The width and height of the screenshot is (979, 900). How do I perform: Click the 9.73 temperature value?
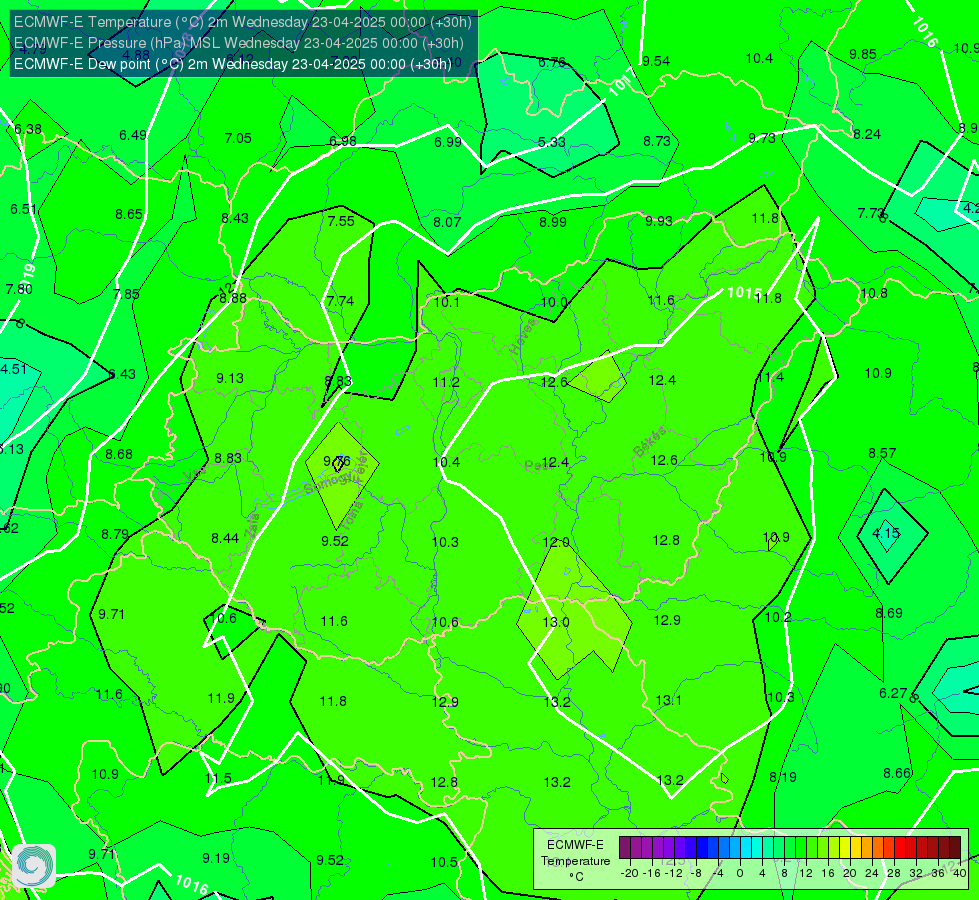pos(762,138)
